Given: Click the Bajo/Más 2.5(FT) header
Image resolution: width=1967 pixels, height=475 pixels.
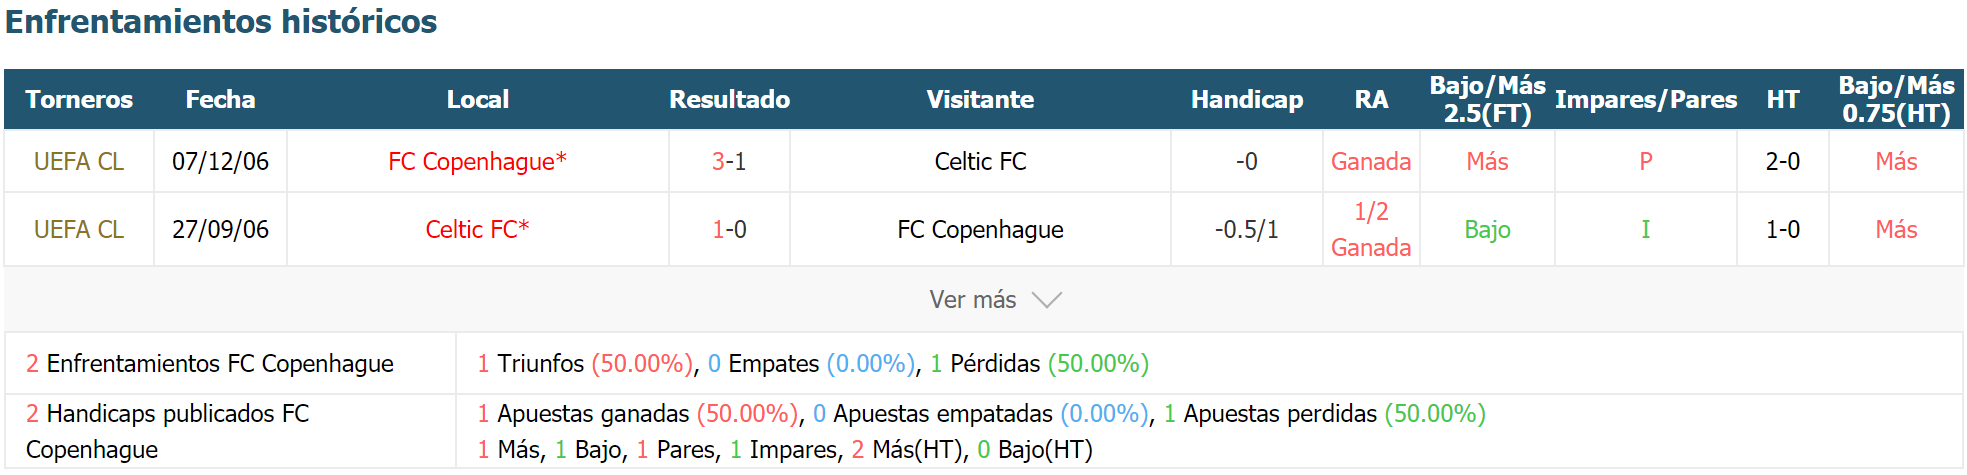Looking at the screenshot, I should (1488, 99).
